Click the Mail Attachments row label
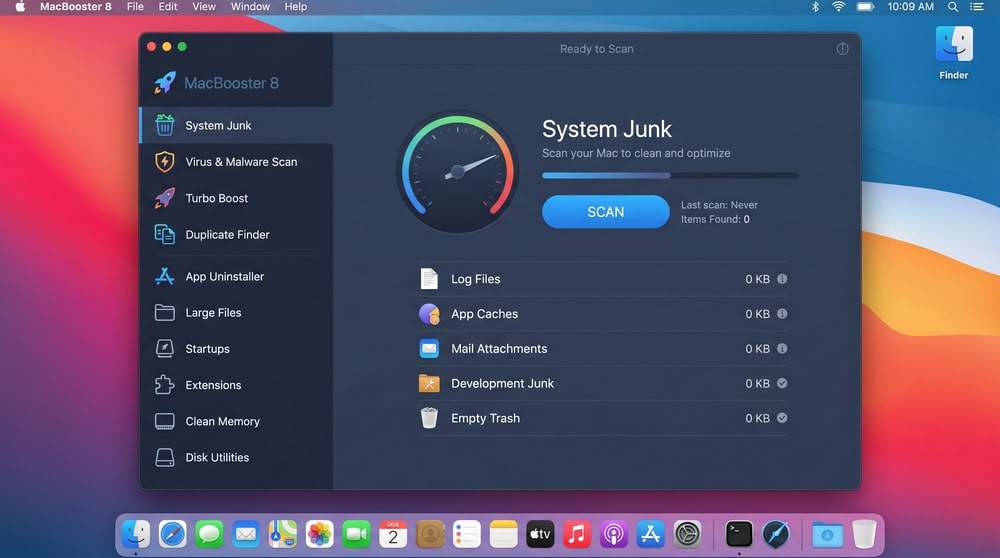 click(499, 349)
